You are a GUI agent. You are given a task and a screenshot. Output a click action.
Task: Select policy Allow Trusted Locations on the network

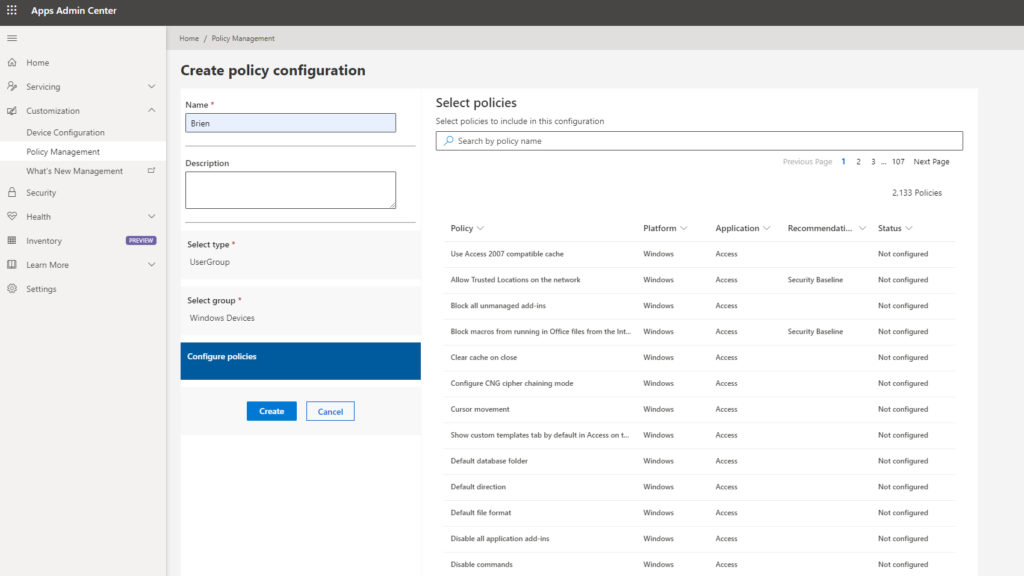[515, 280]
